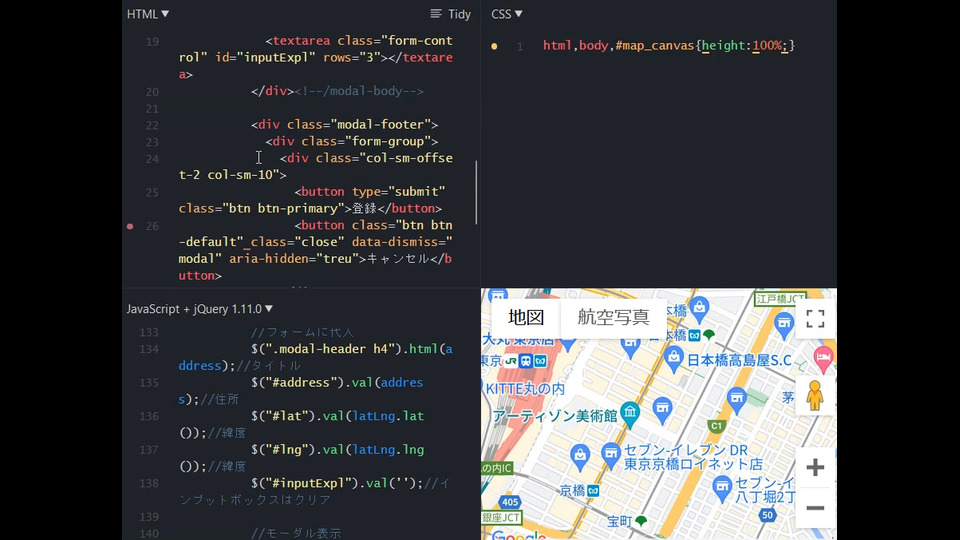The image size is (960, 540).
Task: Click the 日本橋高島屋S.C label text
Action: [x=739, y=360]
